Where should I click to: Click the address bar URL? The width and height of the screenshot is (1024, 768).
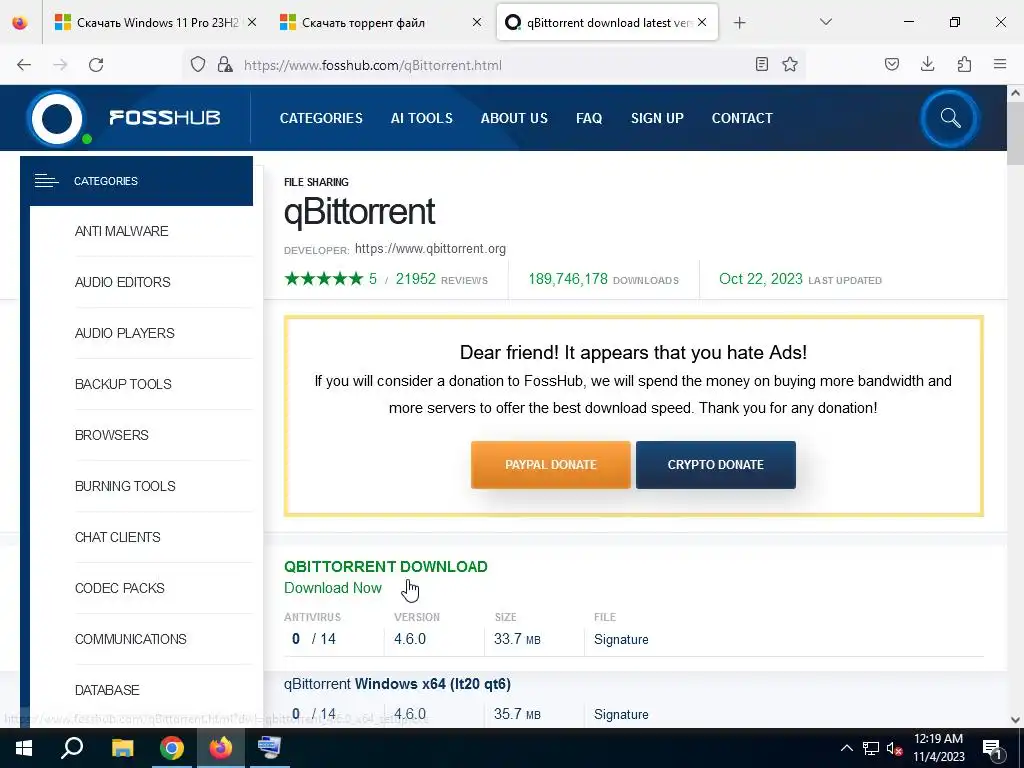(x=373, y=65)
